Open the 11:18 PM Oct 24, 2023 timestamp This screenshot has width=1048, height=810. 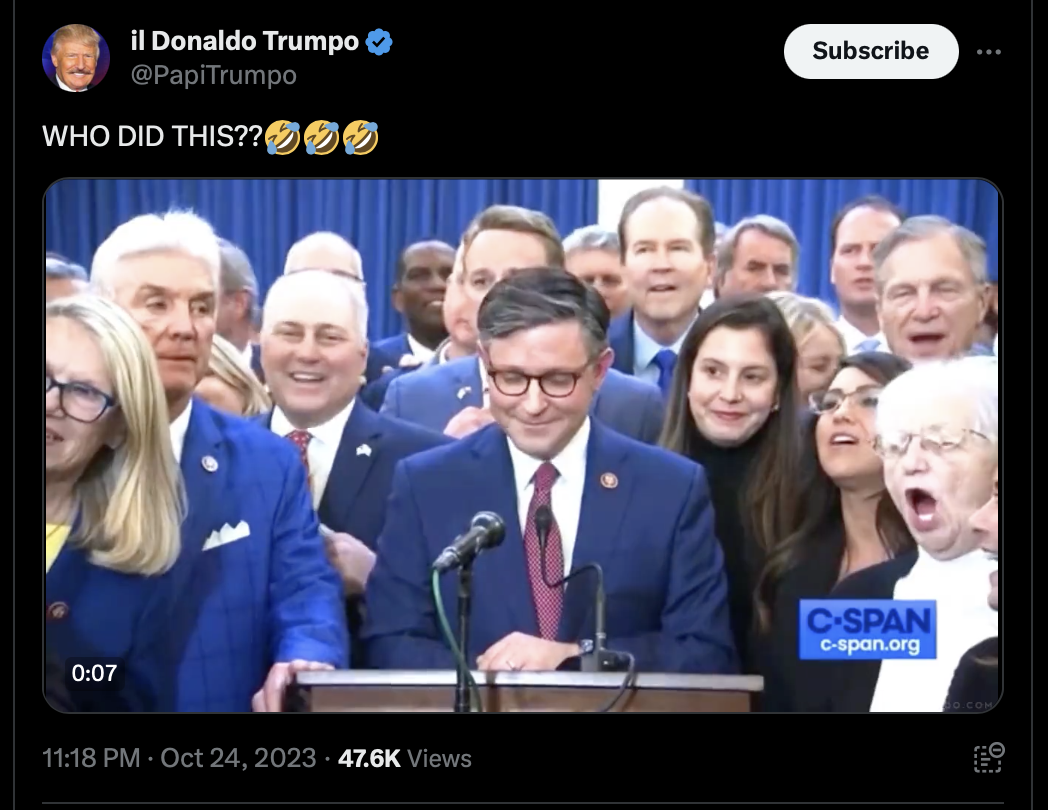[179, 759]
